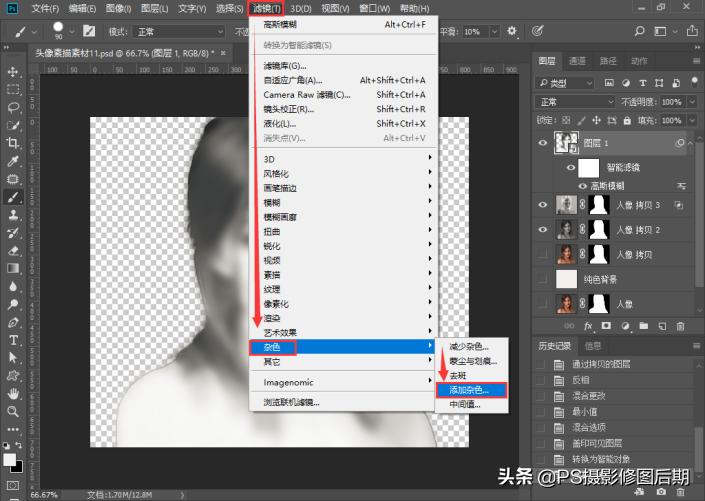Screen dimensions: 705x501
Task: Expand the 3D filter submenu
Action: point(344,159)
